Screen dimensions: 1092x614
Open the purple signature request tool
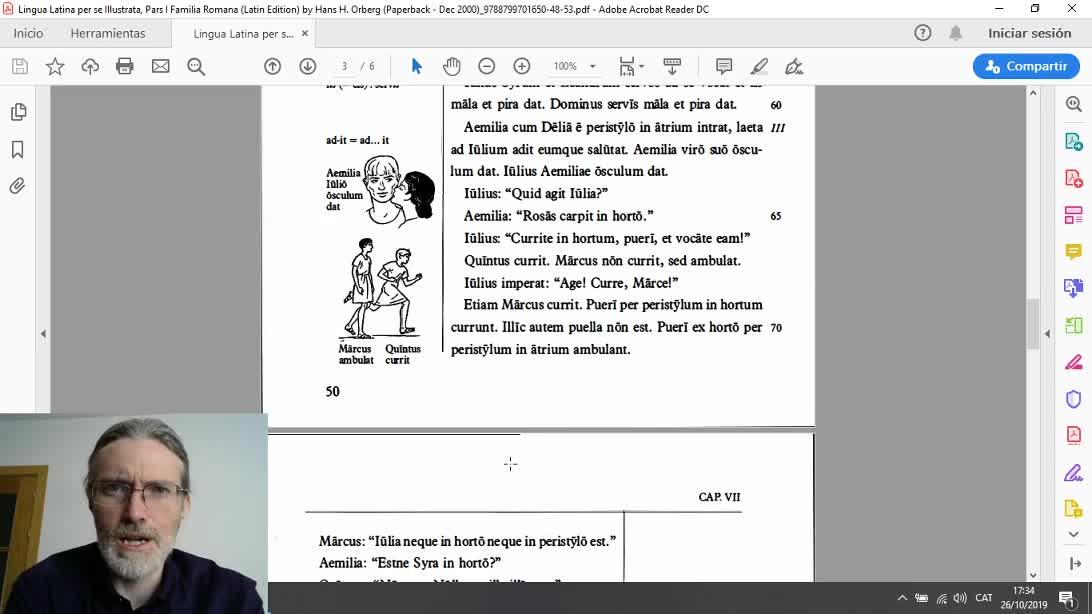(x=1073, y=473)
